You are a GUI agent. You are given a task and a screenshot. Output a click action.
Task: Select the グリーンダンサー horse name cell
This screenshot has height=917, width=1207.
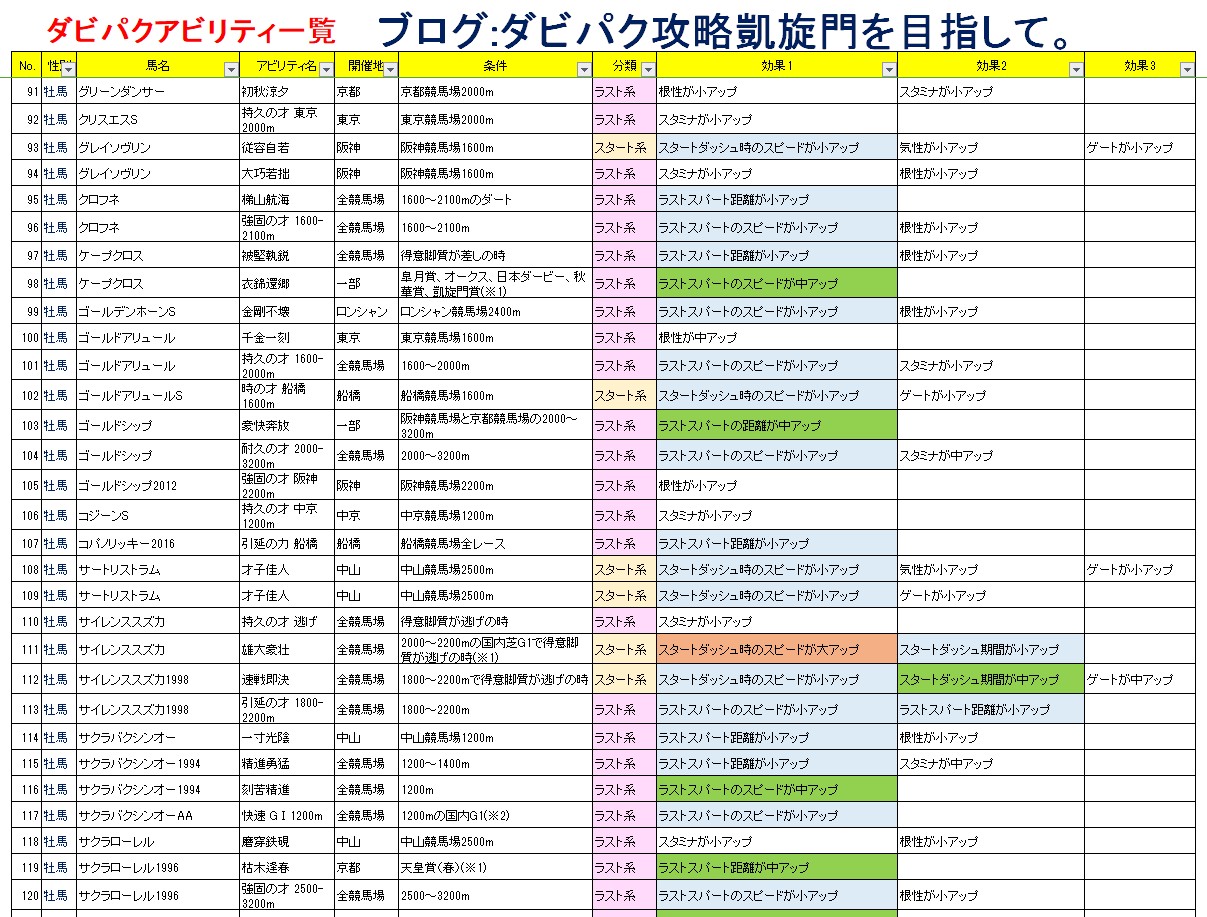[x=158, y=91]
